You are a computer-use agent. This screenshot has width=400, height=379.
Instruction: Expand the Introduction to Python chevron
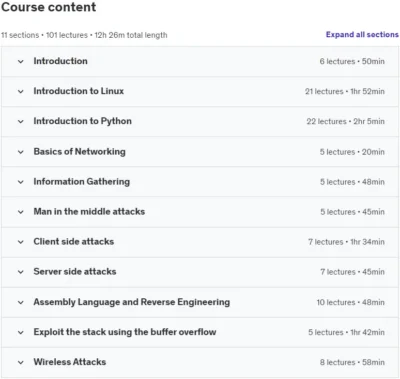click(21, 121)
